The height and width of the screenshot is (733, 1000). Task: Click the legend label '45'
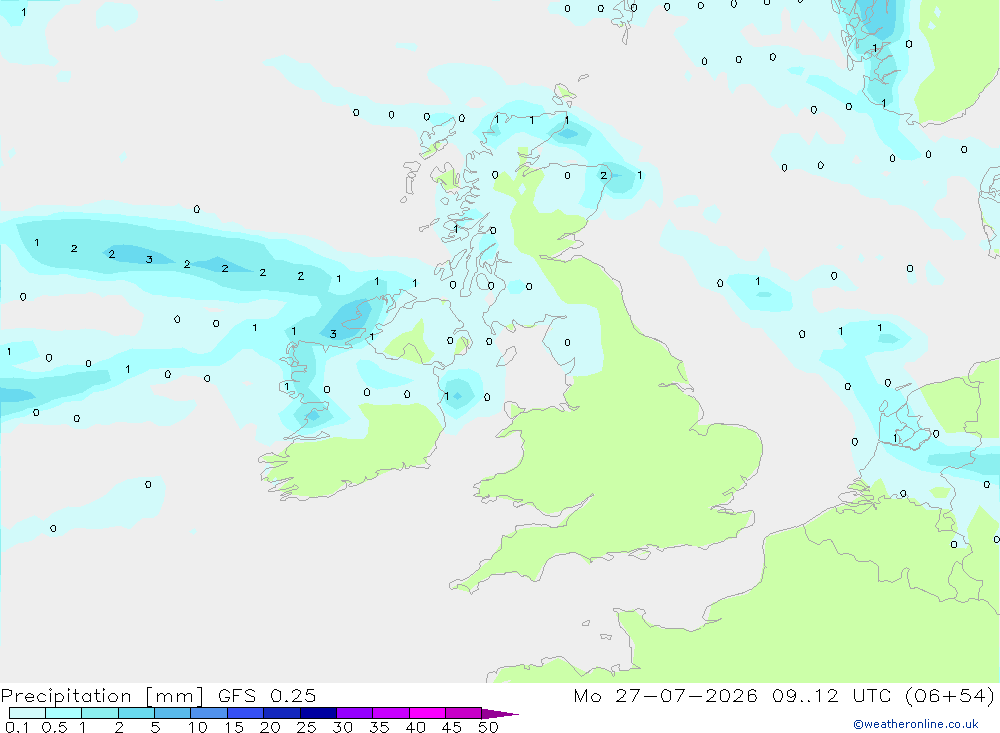click(452, 727)
